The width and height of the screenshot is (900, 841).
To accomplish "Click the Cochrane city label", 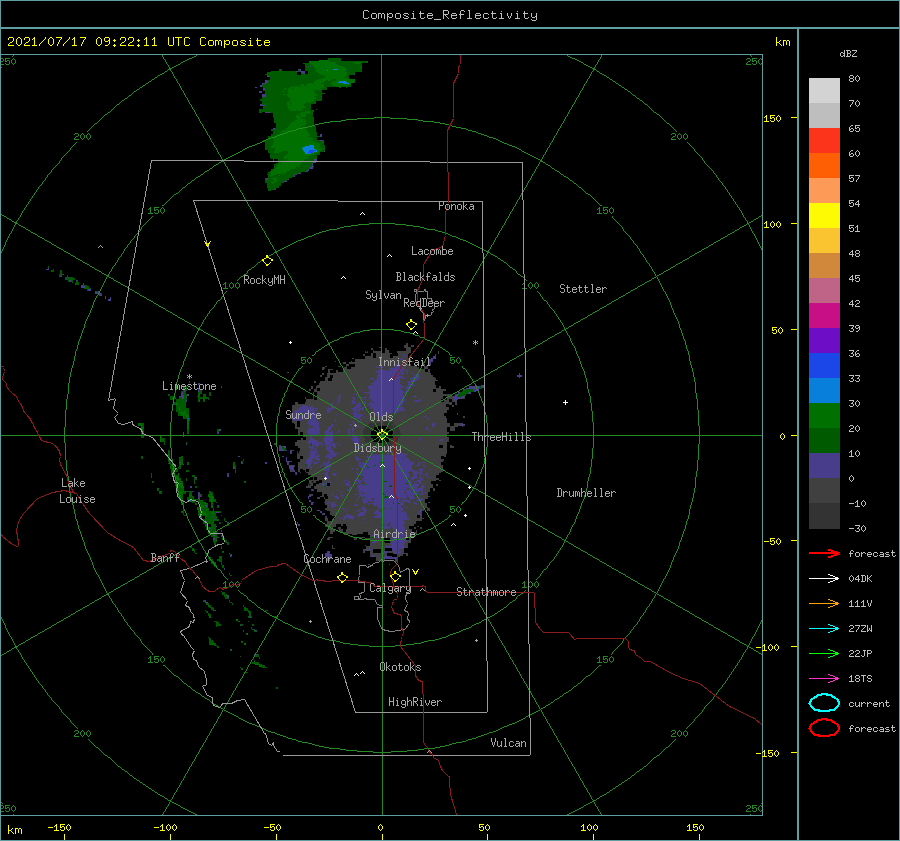I will click(327, 559).
